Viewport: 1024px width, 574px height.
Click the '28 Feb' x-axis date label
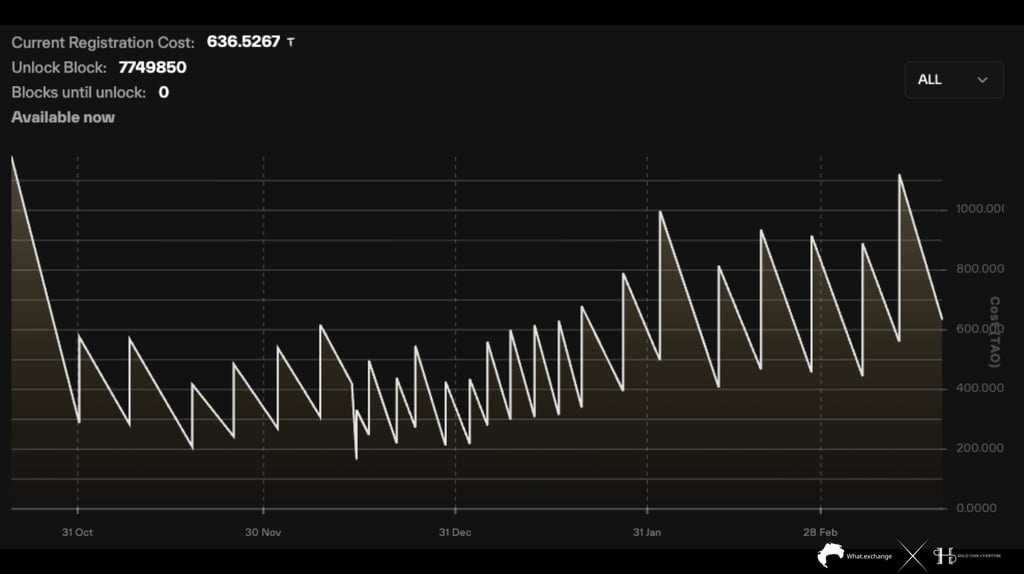820,532
